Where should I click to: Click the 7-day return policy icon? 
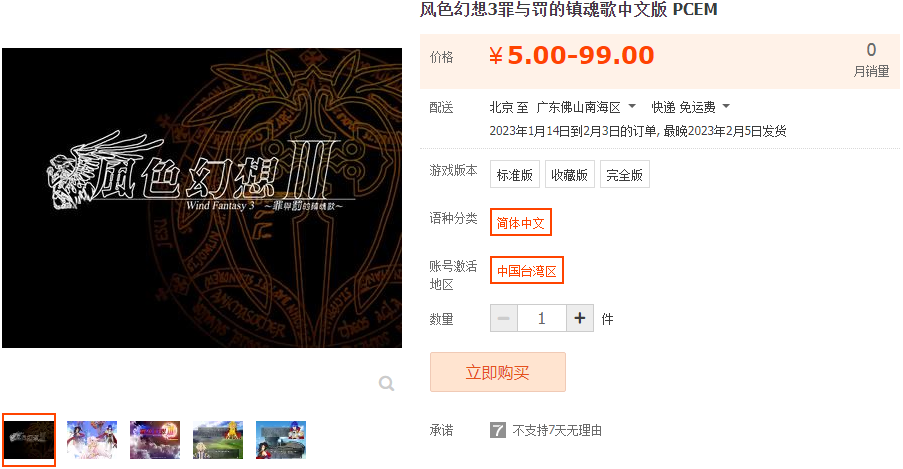click(498, 430)
